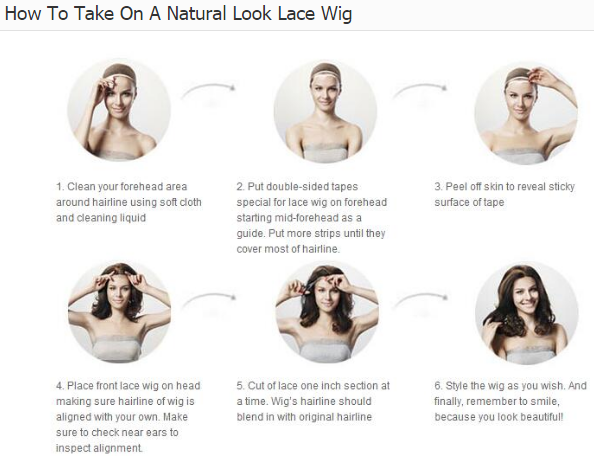The image size is (594, 462).
Task: Click the step 1 forehead cleaning photo
Action: (119, 110)
